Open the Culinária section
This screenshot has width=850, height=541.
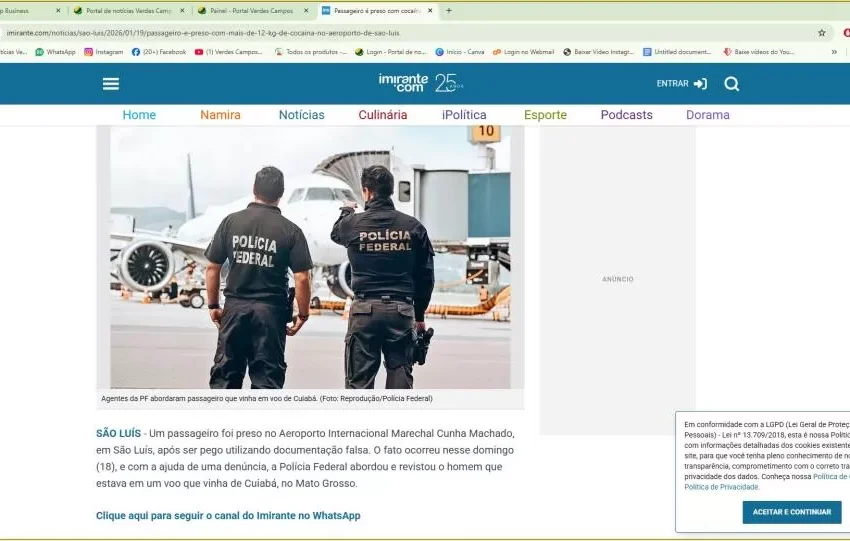tap(383, 115)
